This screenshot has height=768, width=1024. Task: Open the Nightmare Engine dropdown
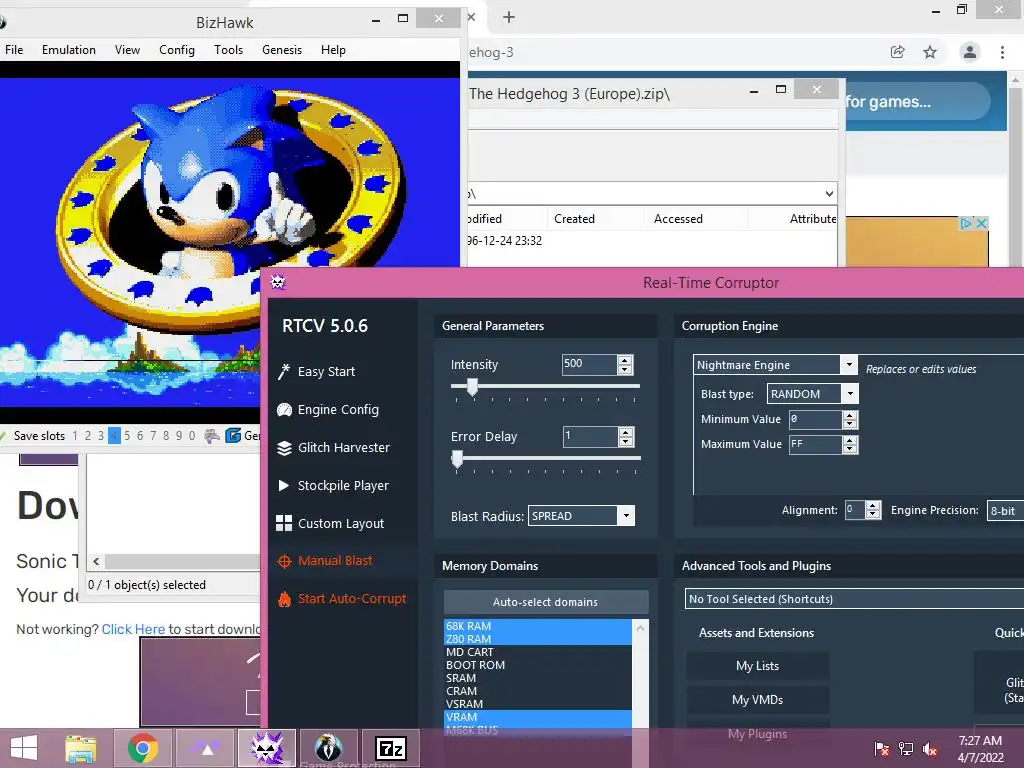(x=848, y=364)
